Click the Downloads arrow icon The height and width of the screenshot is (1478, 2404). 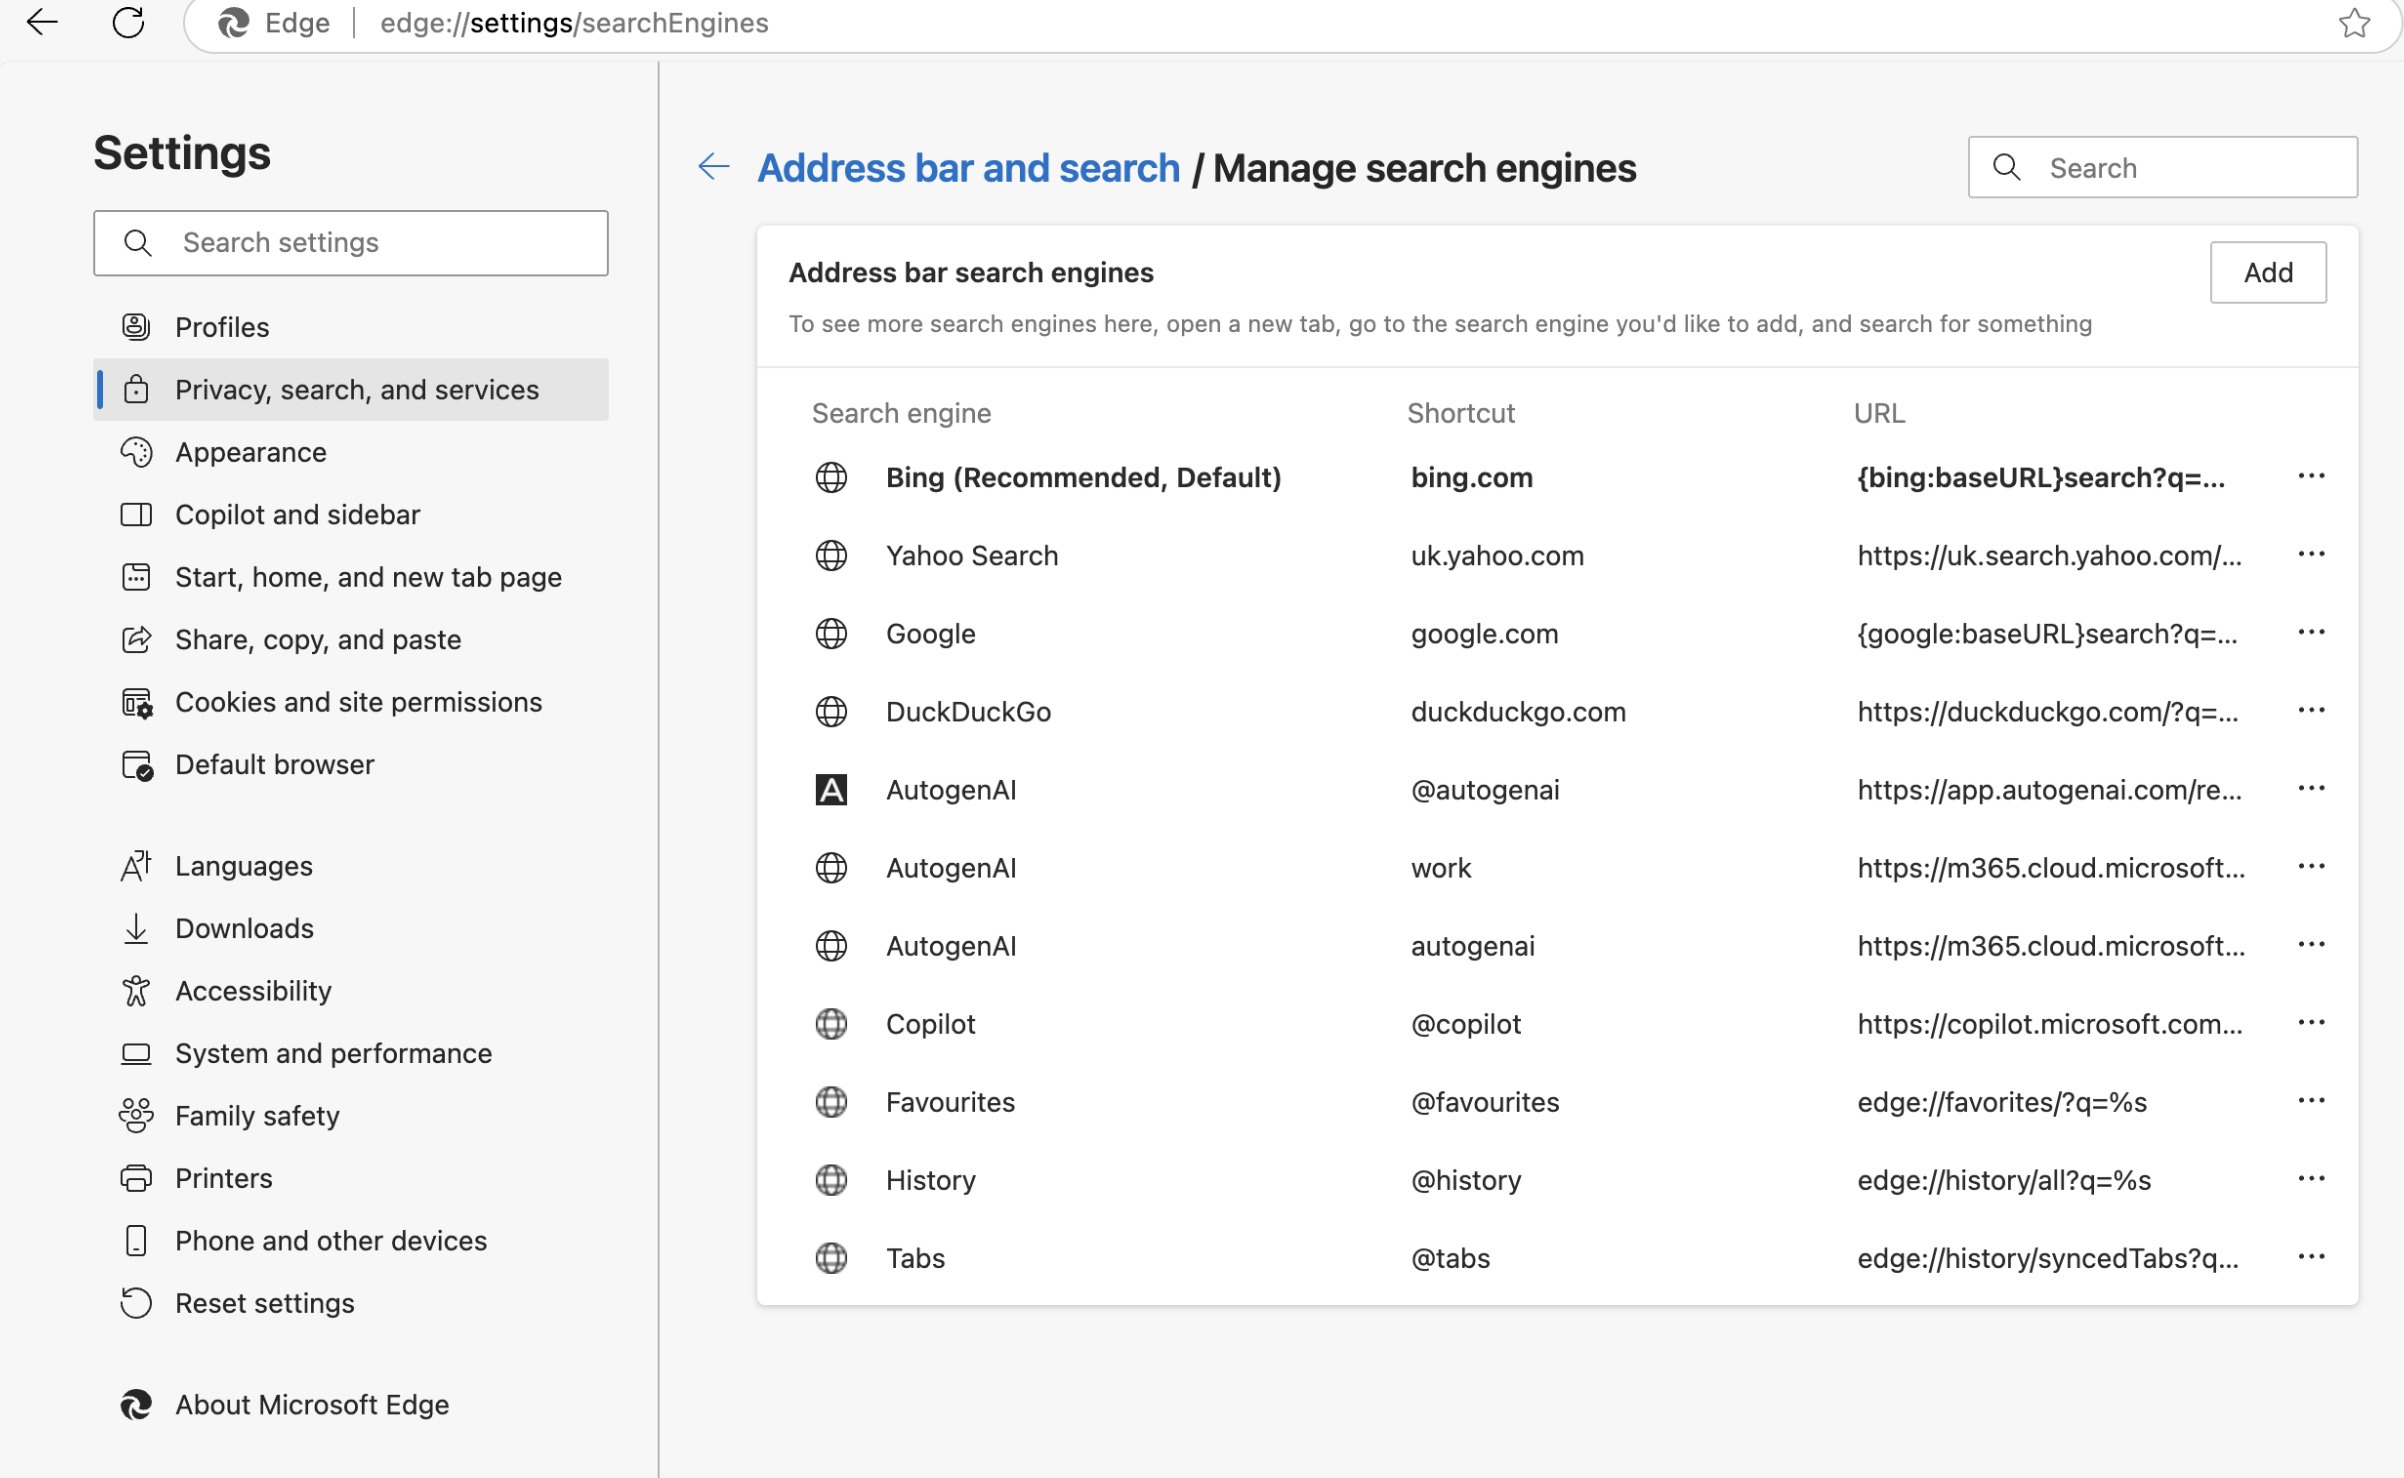coord(136,929)
